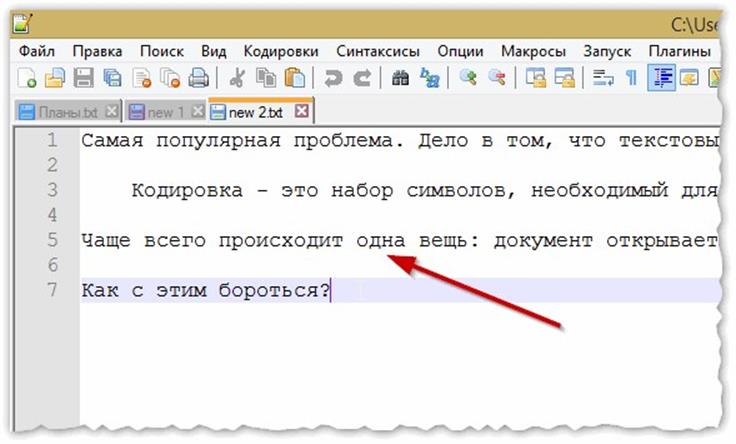The height and width of the screenshot is (444, 736).
Task: Close the new 2.txt tab
Action: pos(302,111)
